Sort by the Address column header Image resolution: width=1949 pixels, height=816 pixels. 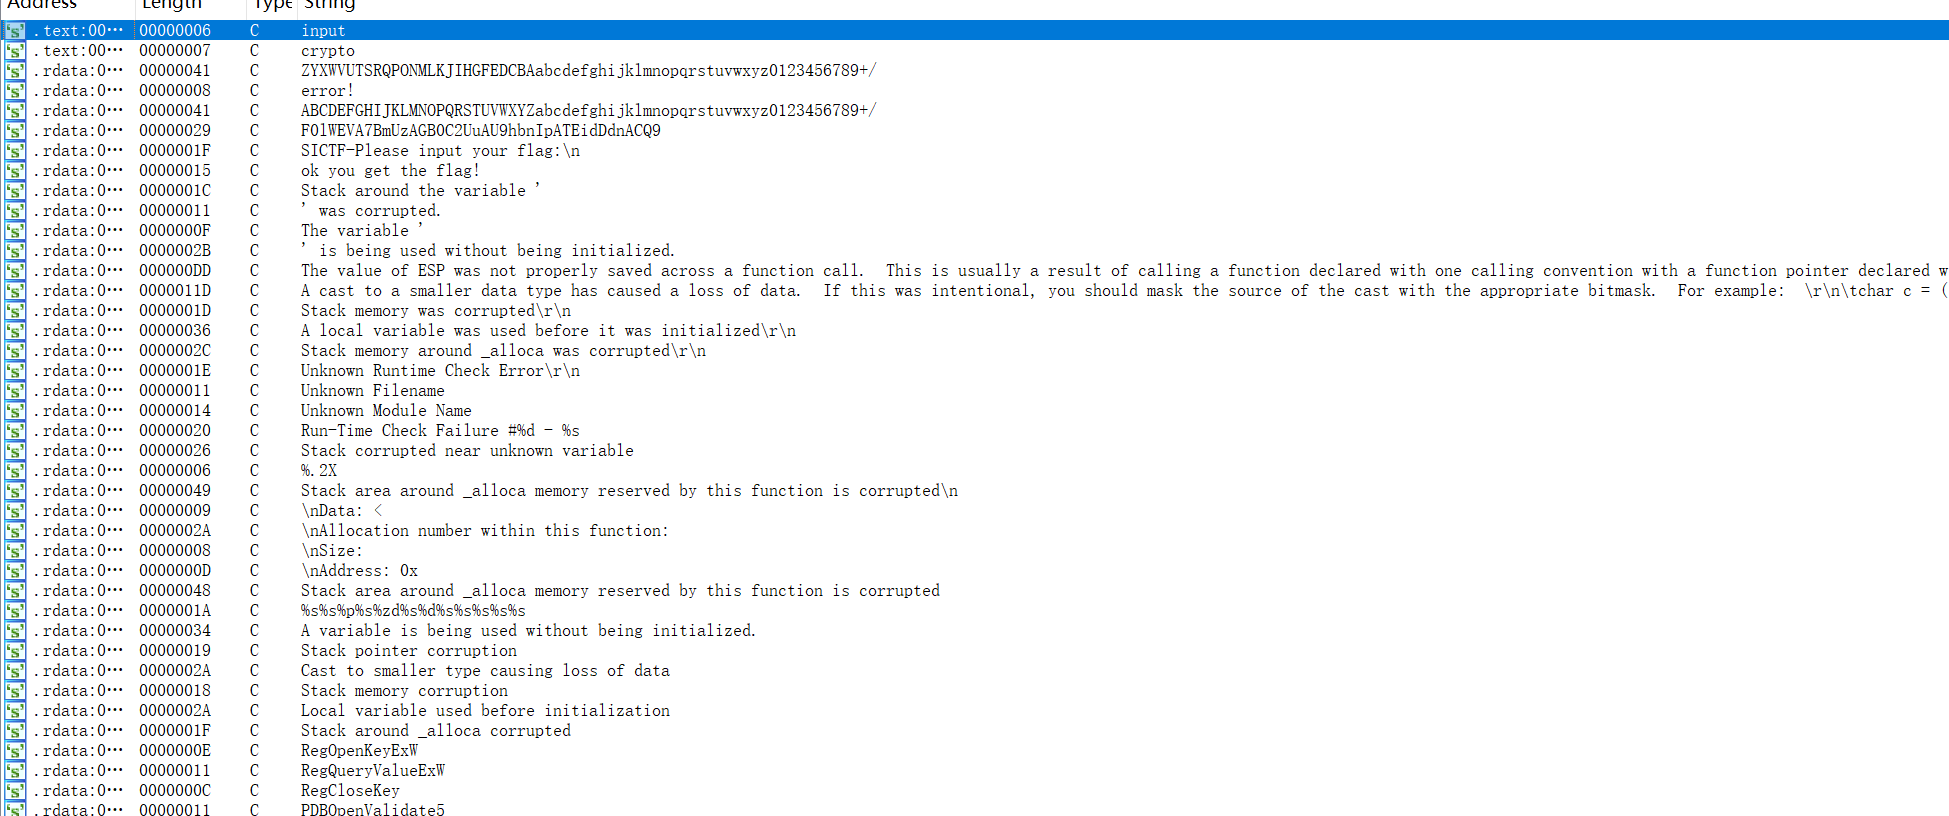click(42, 5)
